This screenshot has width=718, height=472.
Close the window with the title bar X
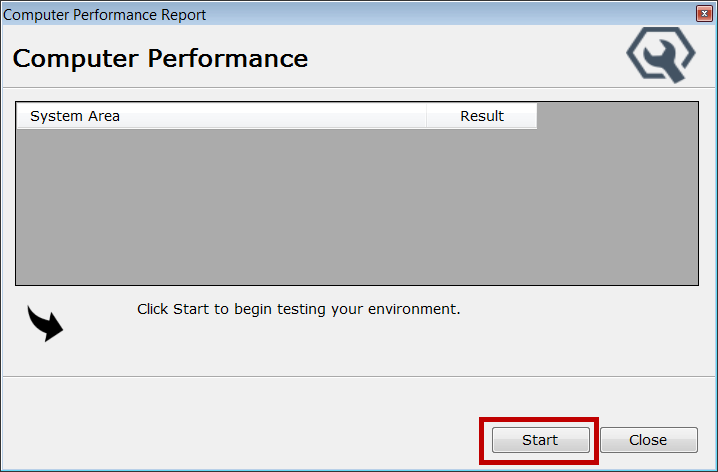point(706,14)
